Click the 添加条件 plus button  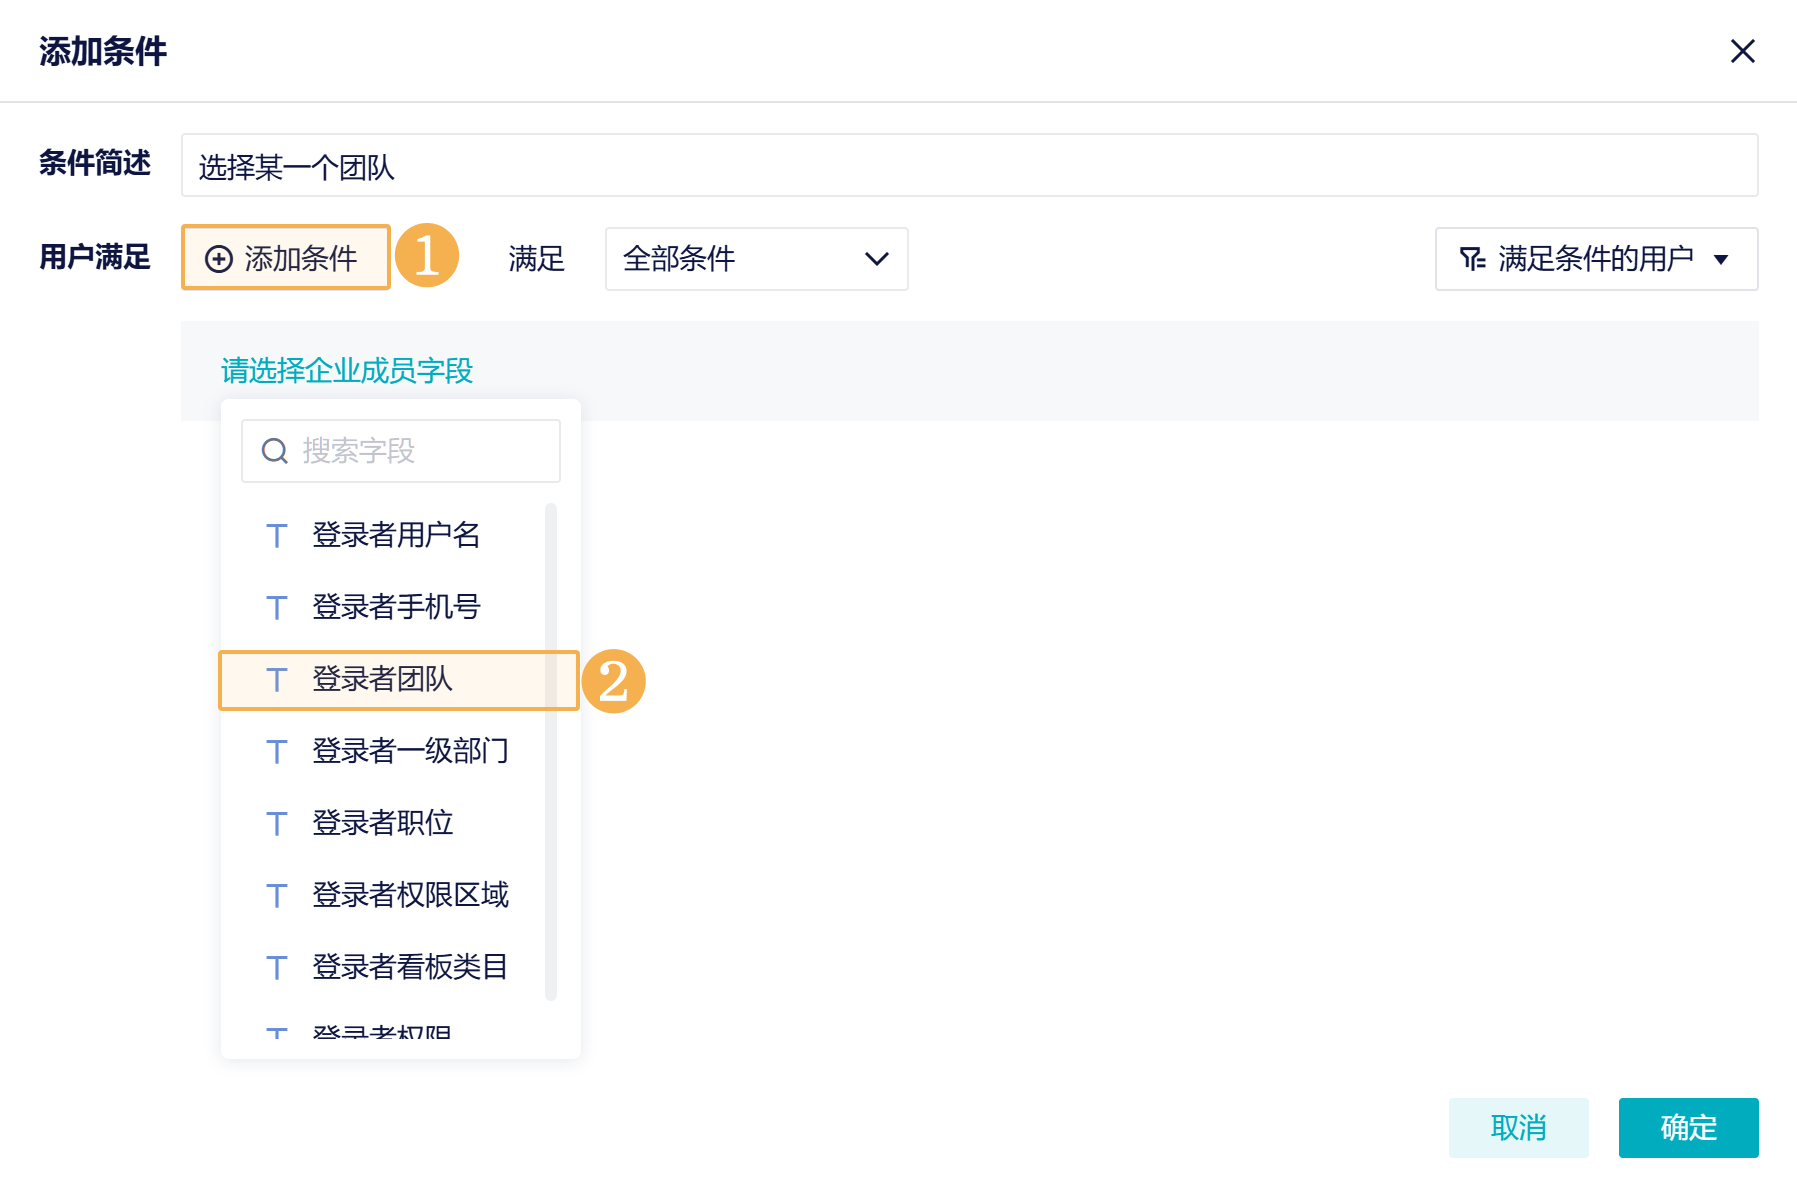(x=285, y=258)
